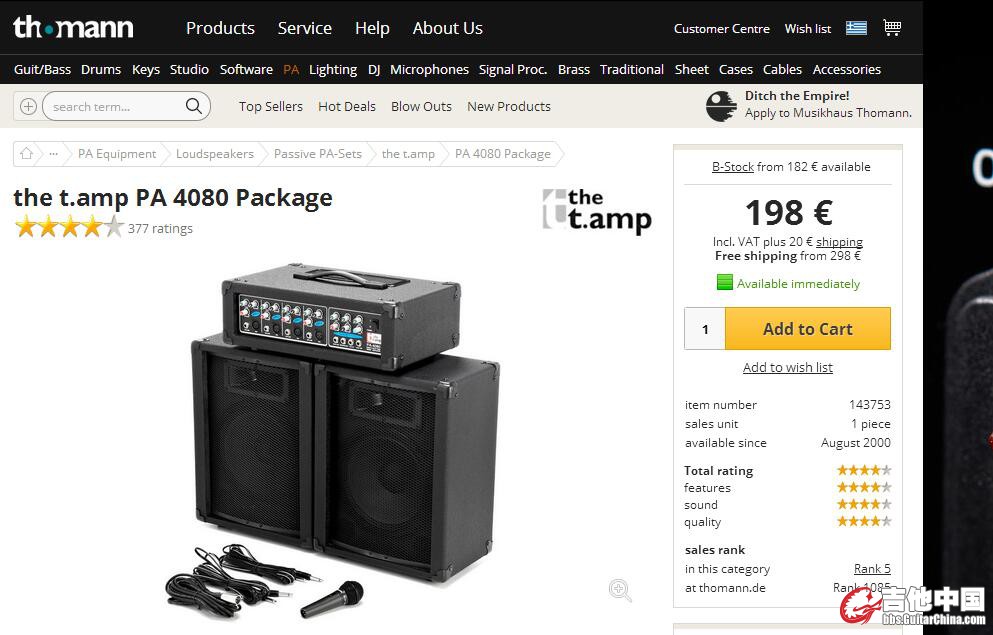The height and width of the screenshot is (635, 993).
Task: Click the plus icon beside the search box
Action: click(28, 106)
